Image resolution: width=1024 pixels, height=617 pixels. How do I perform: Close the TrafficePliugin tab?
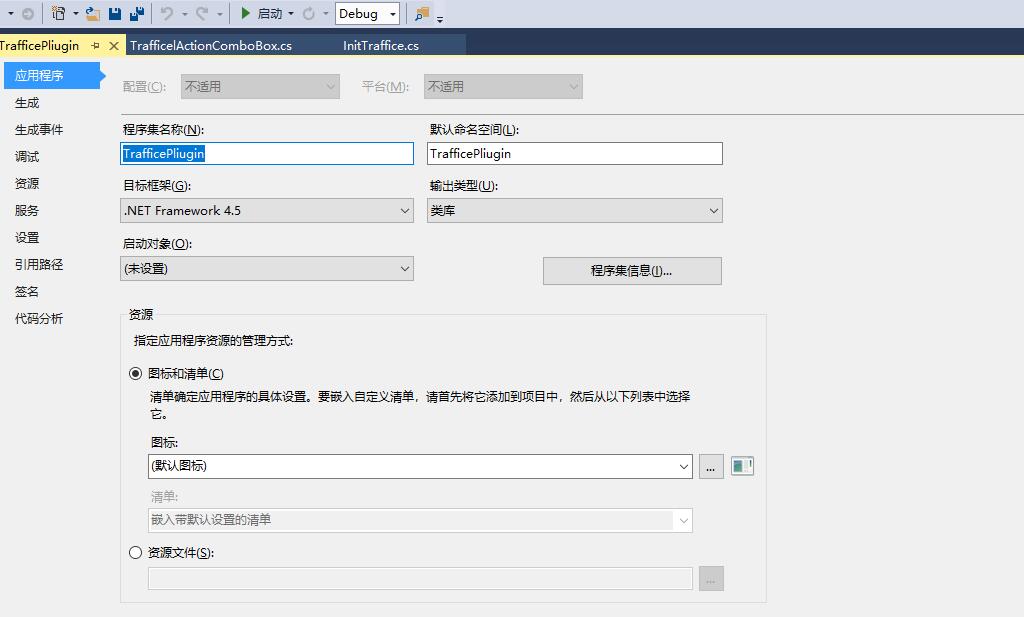coord(114,46)
